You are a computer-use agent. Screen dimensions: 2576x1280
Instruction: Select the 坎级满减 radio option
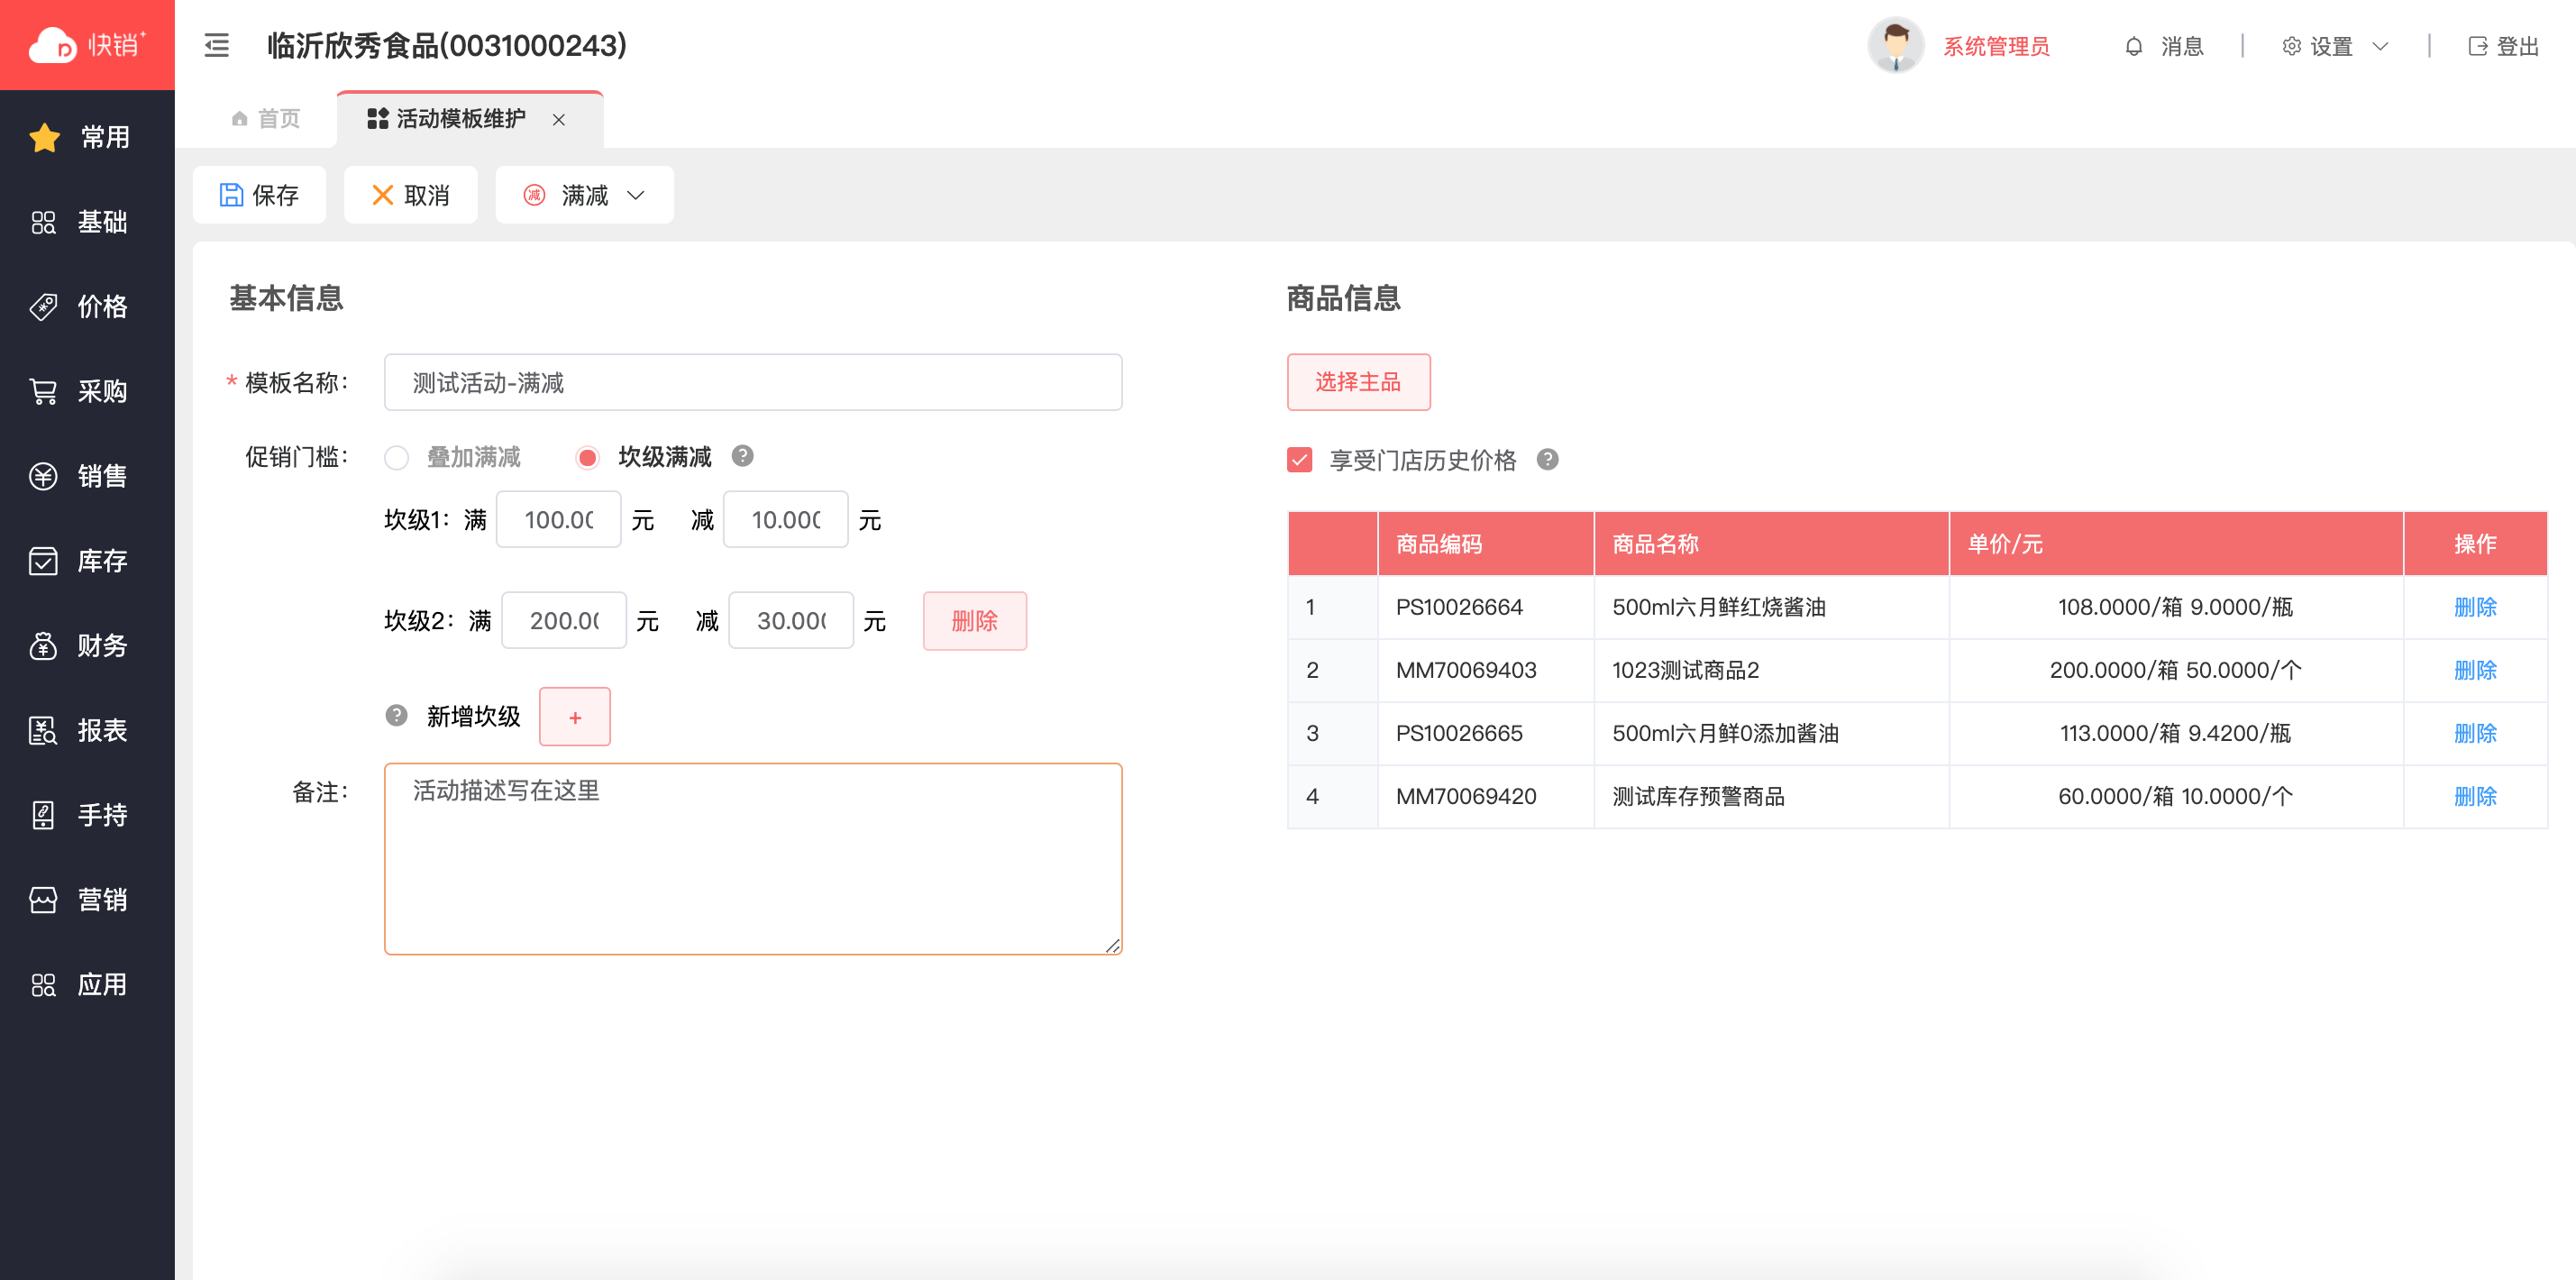coord(587,458)
